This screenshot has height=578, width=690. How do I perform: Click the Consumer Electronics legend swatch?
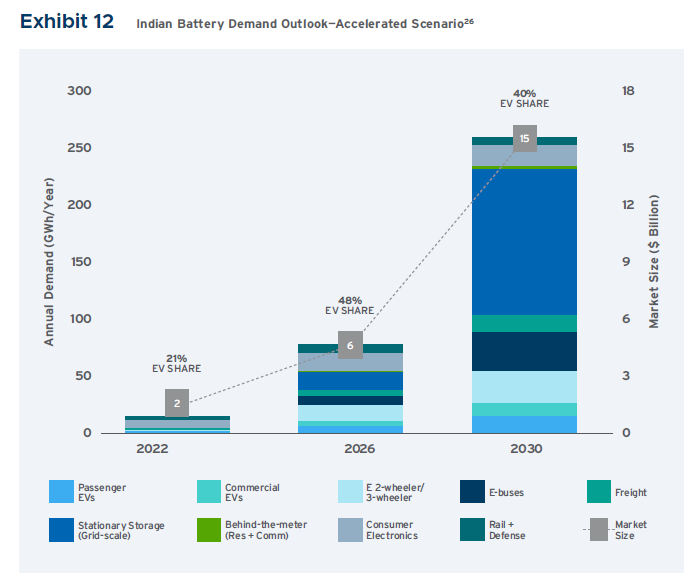350,529
